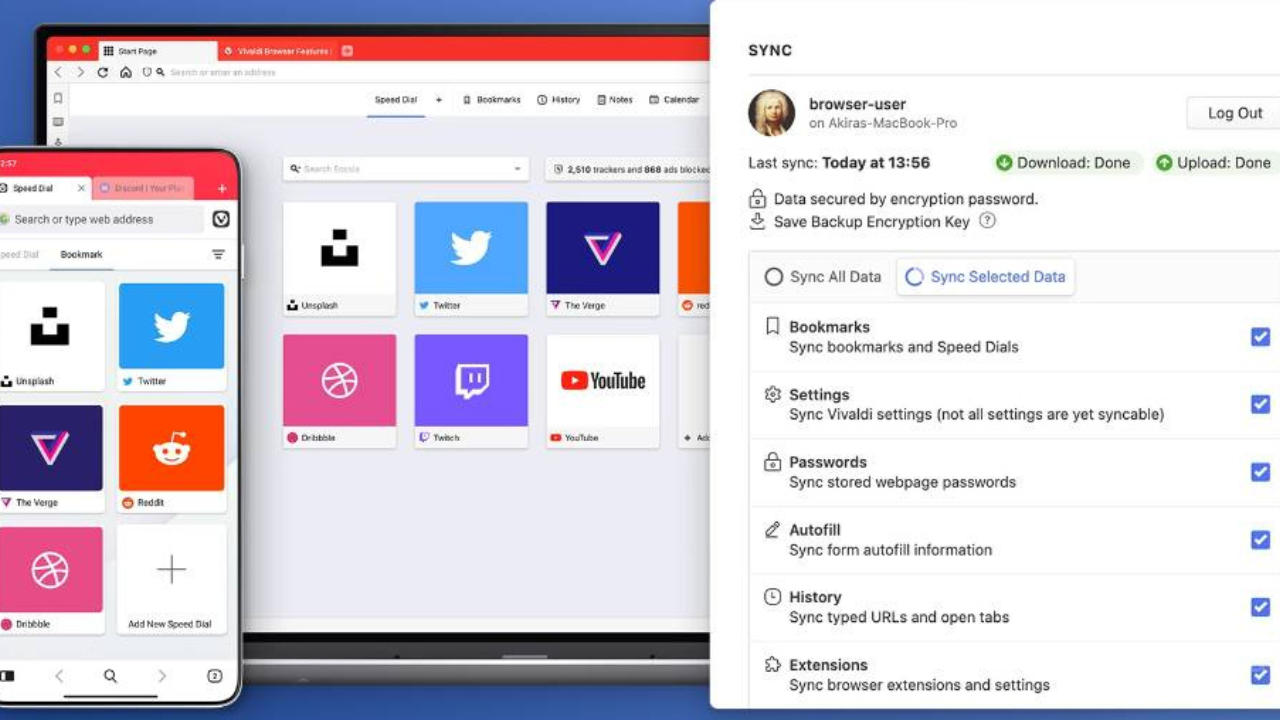Click the reload page icon in browser toolbar
The width and height of the screenshot is (1280, 720).
coord(102,73)
